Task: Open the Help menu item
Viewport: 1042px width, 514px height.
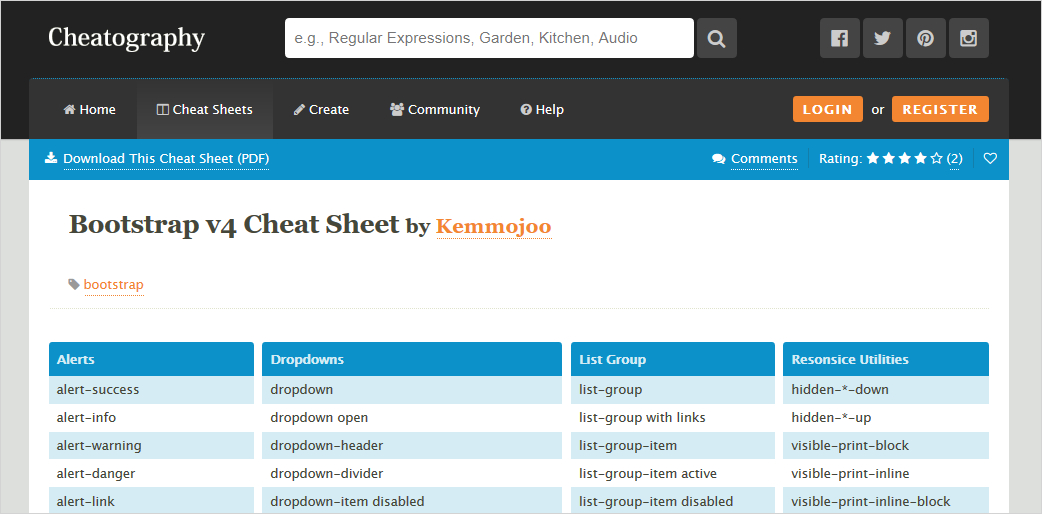Action: click(x=542, y=109)
